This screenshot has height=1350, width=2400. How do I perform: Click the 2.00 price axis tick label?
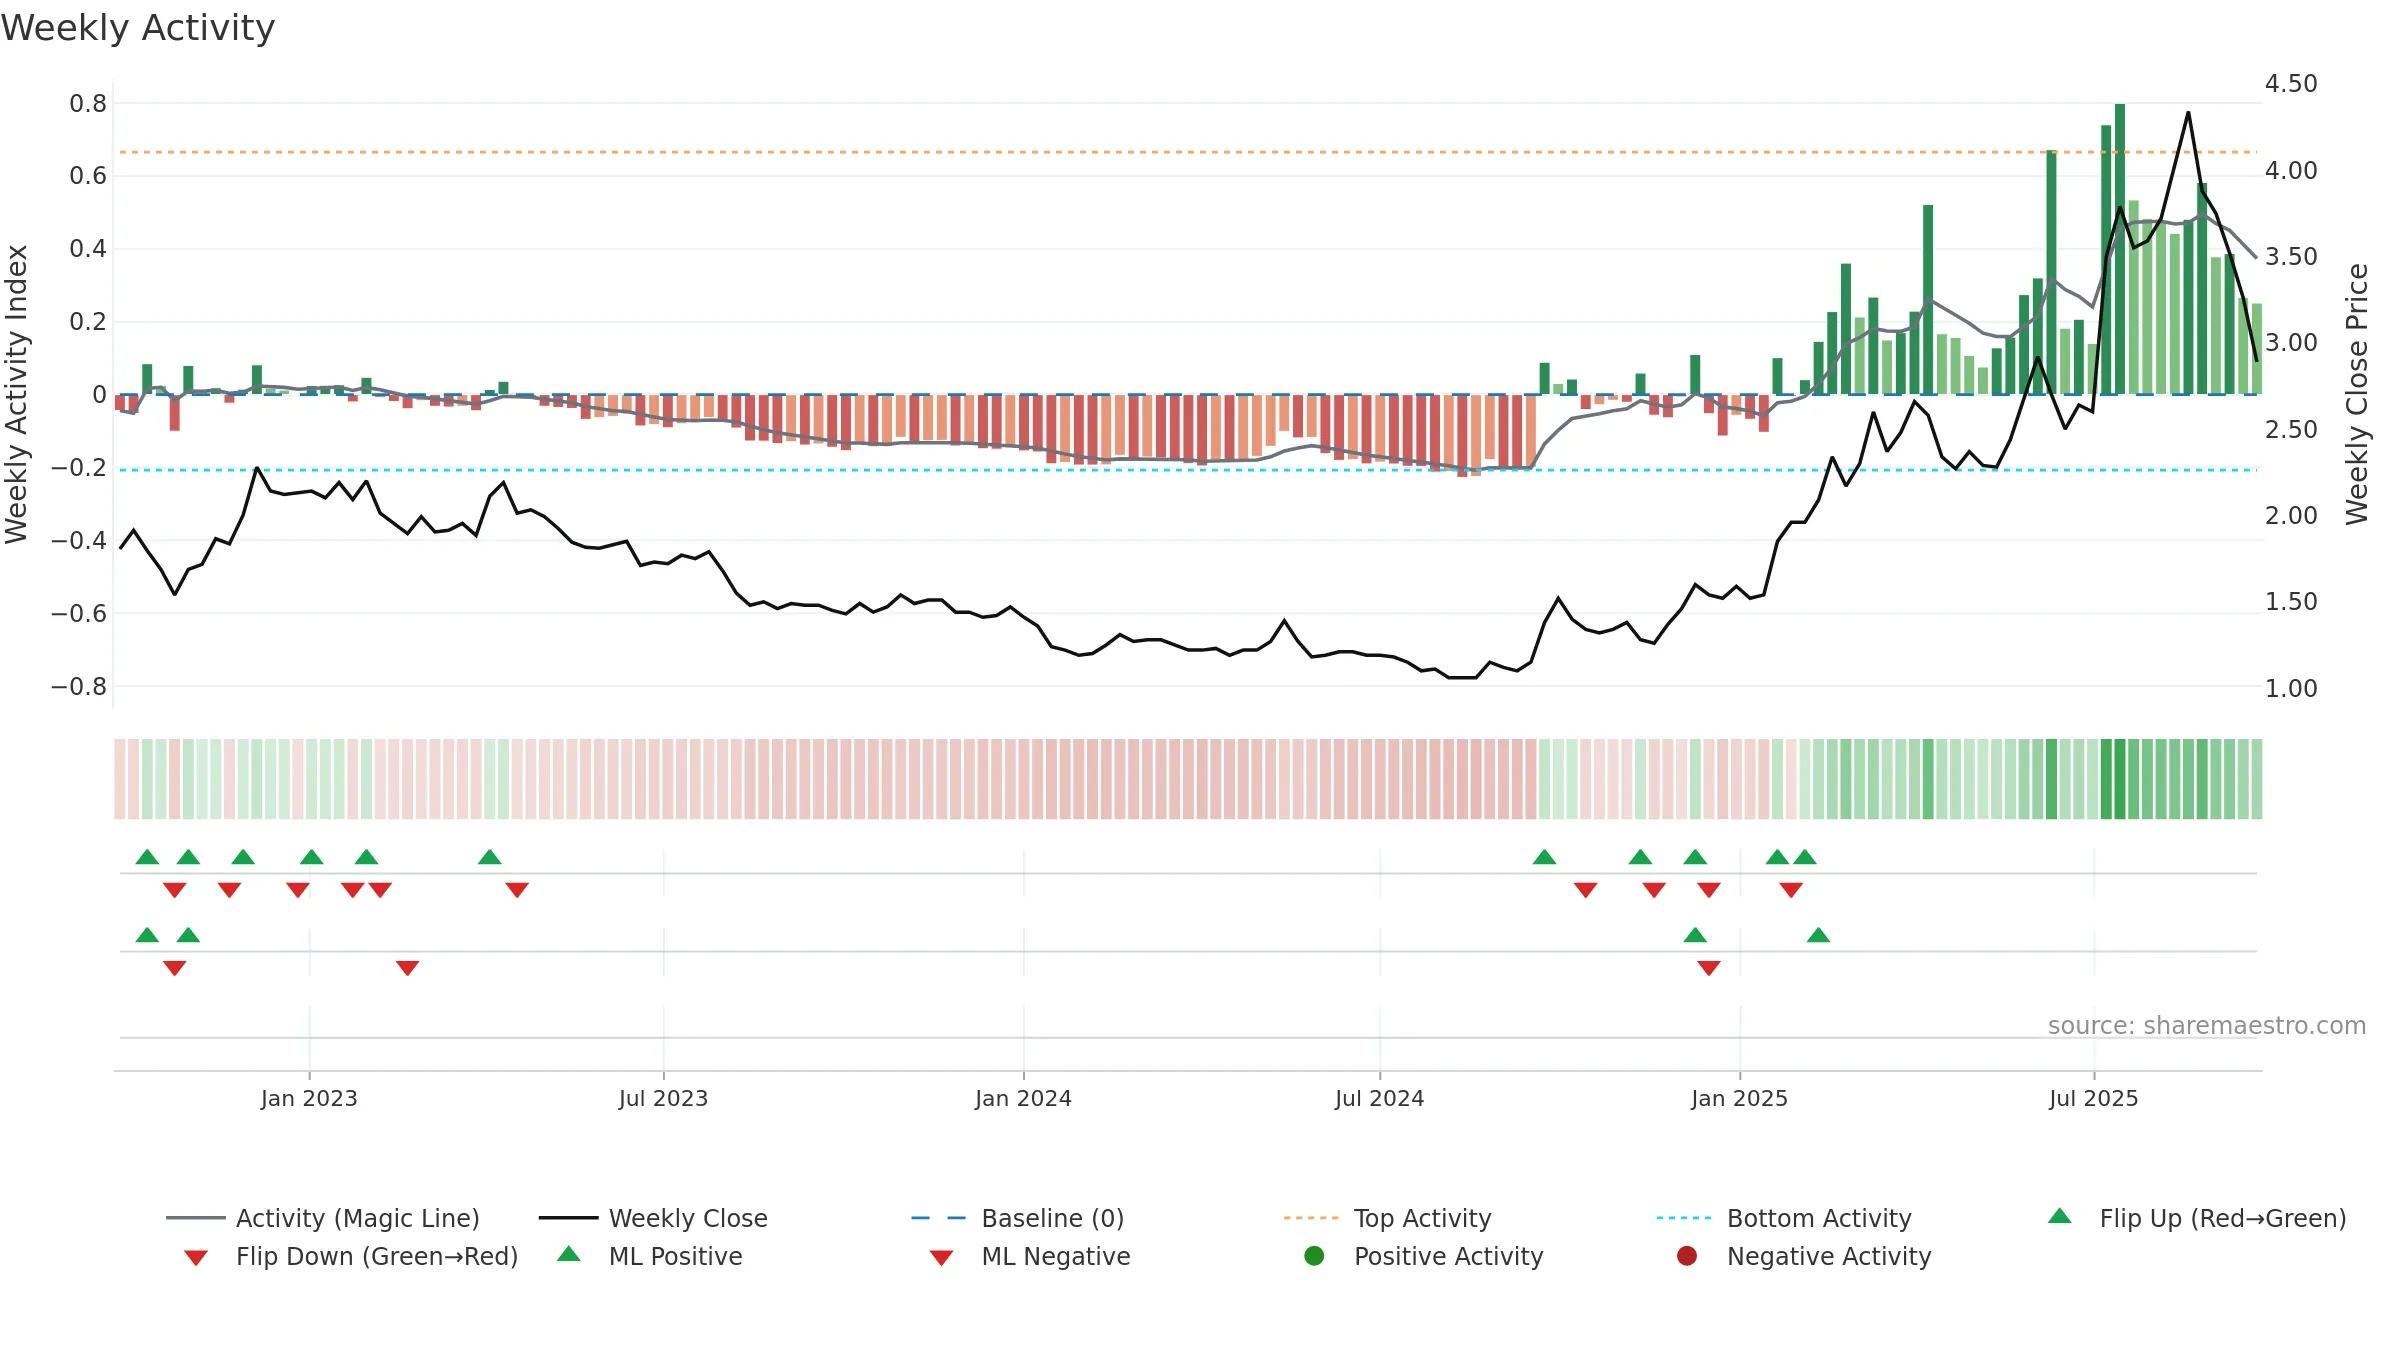(x=2291, y=515)
